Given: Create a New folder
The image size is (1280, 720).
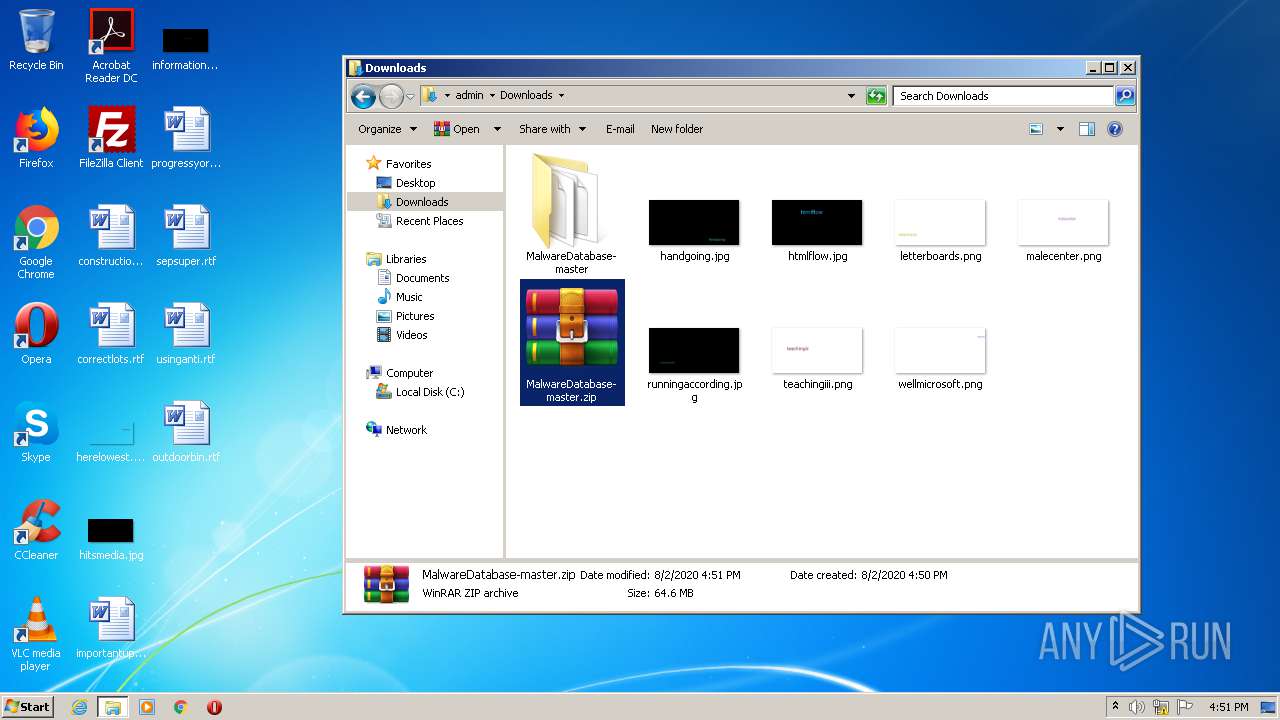Looking at the screenshot, I should pyautogui.click(x=677, y=129).
